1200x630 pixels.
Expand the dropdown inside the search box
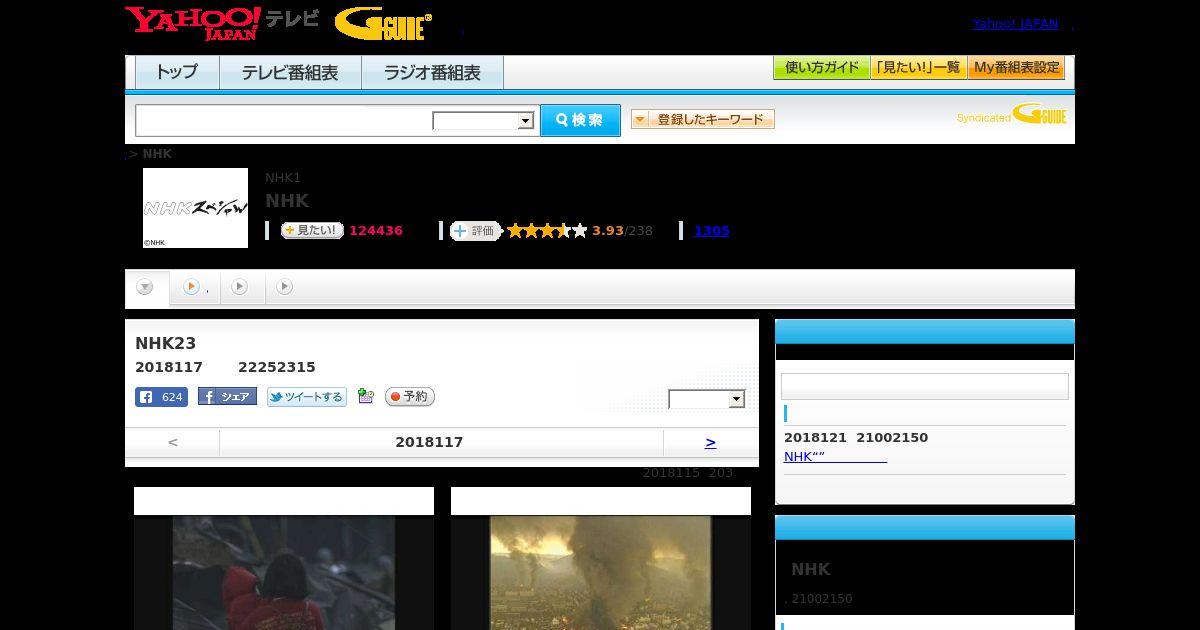pos(484,121)
